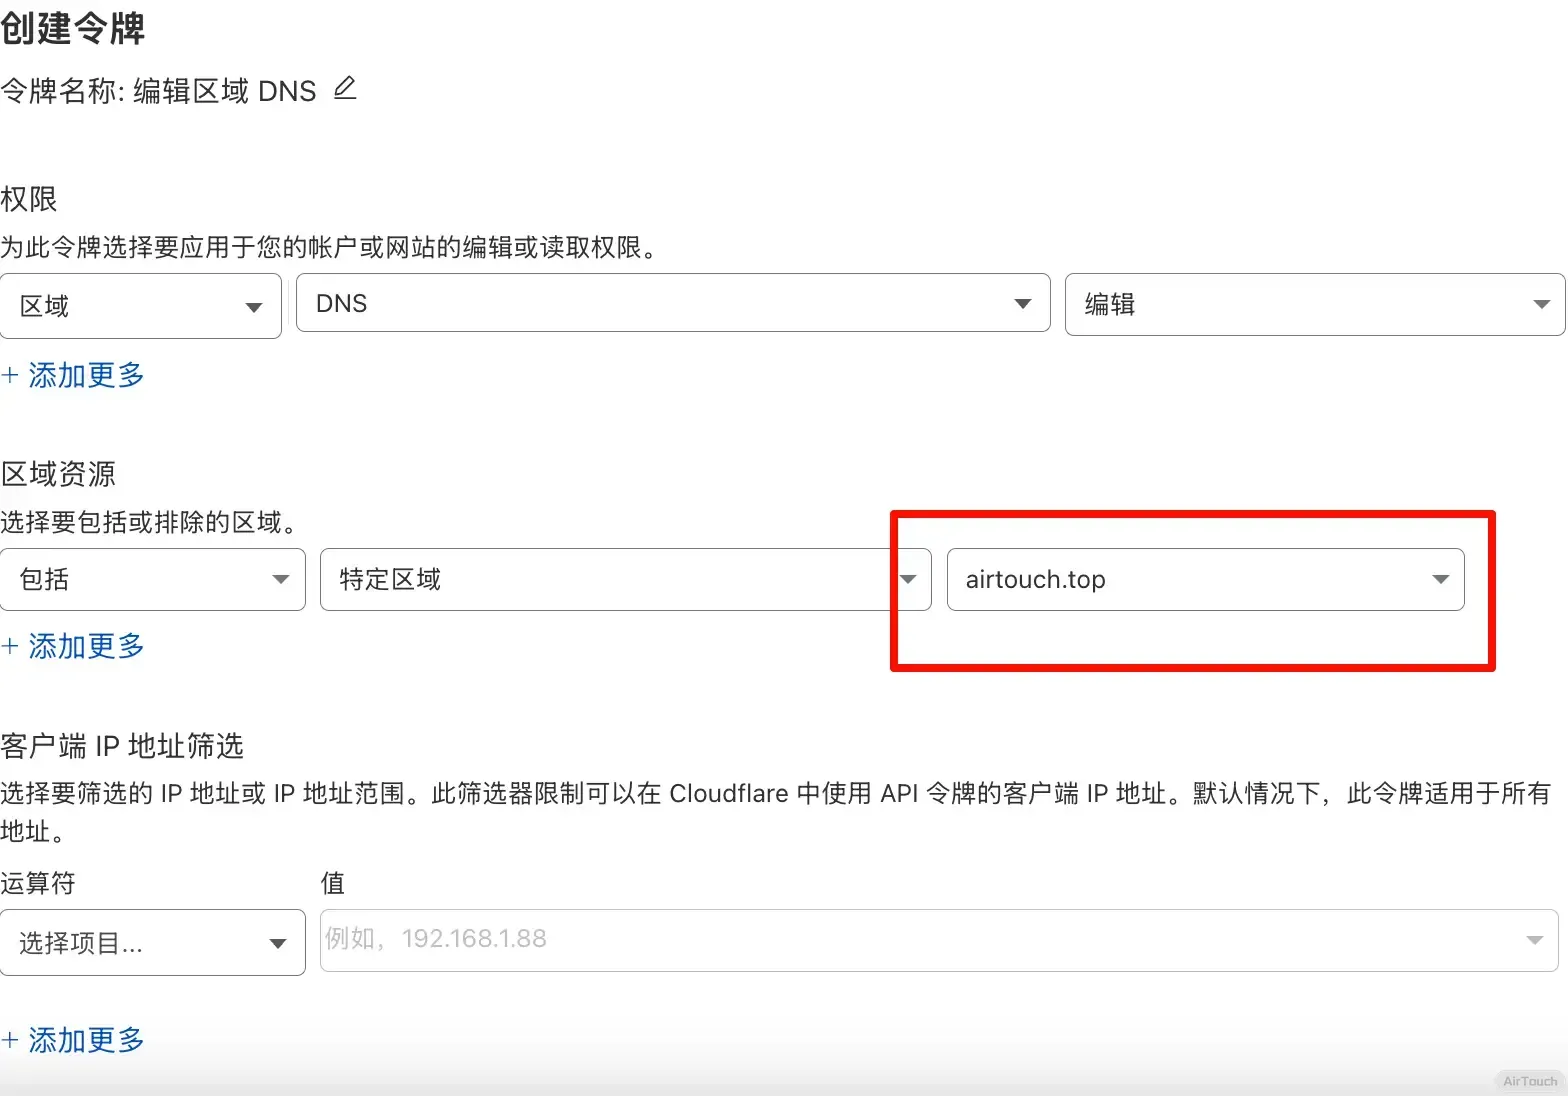Click the pencil icon to rename token
The width and height of the screenshot is (1568, 1096).
click(x=345, y=89)
